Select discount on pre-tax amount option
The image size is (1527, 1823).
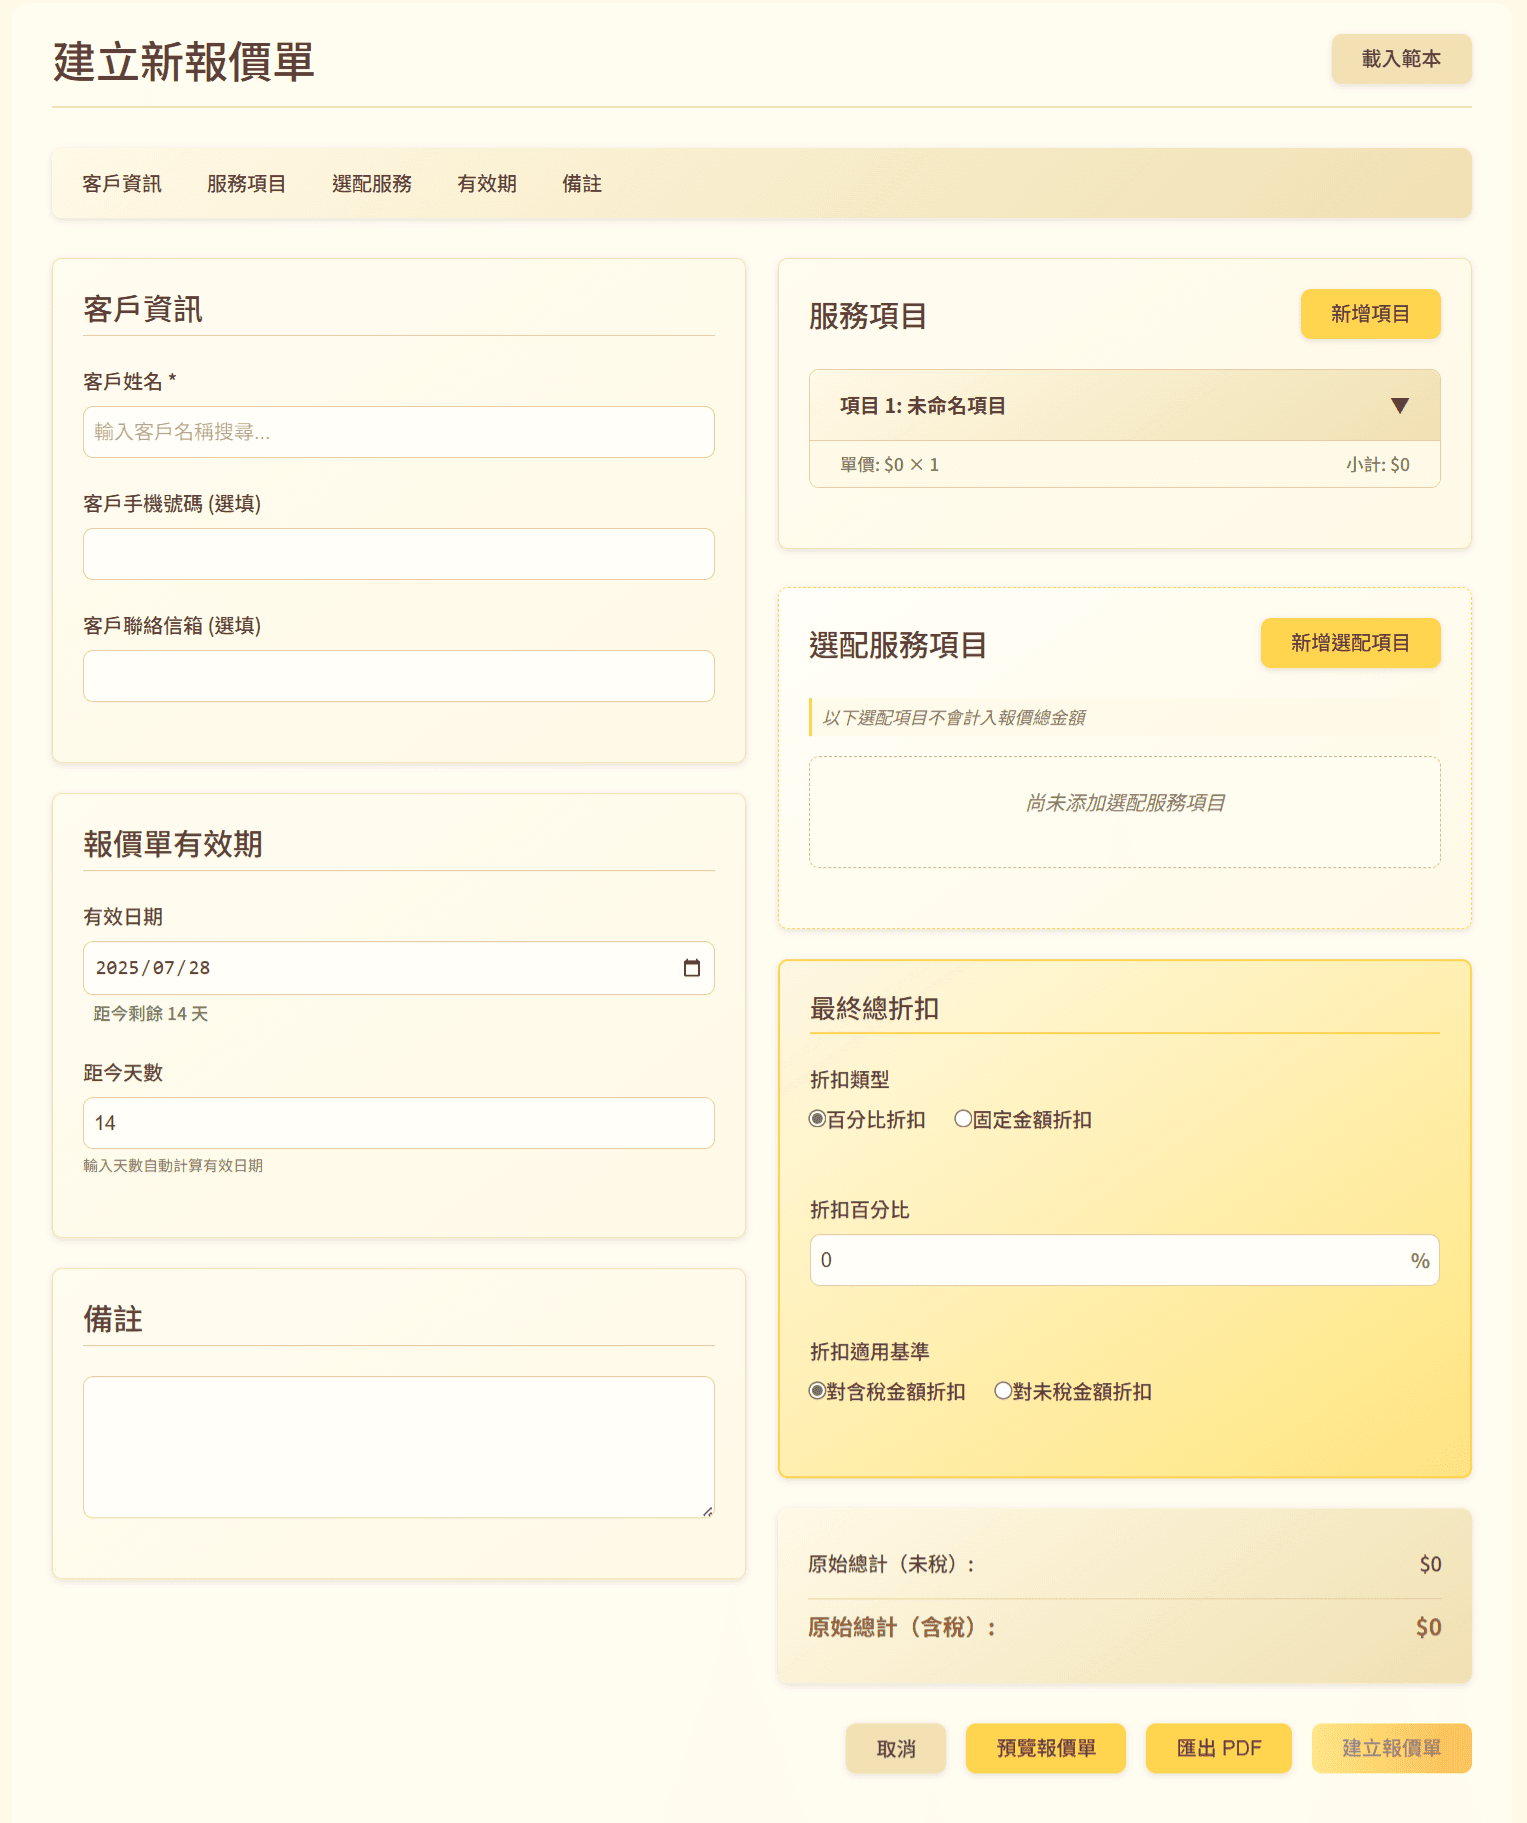(1003, 1391)
